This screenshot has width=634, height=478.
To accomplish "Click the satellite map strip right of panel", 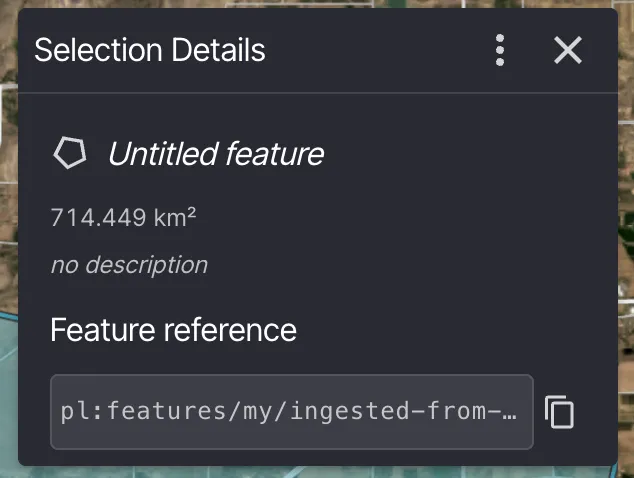I will (626, 243).
